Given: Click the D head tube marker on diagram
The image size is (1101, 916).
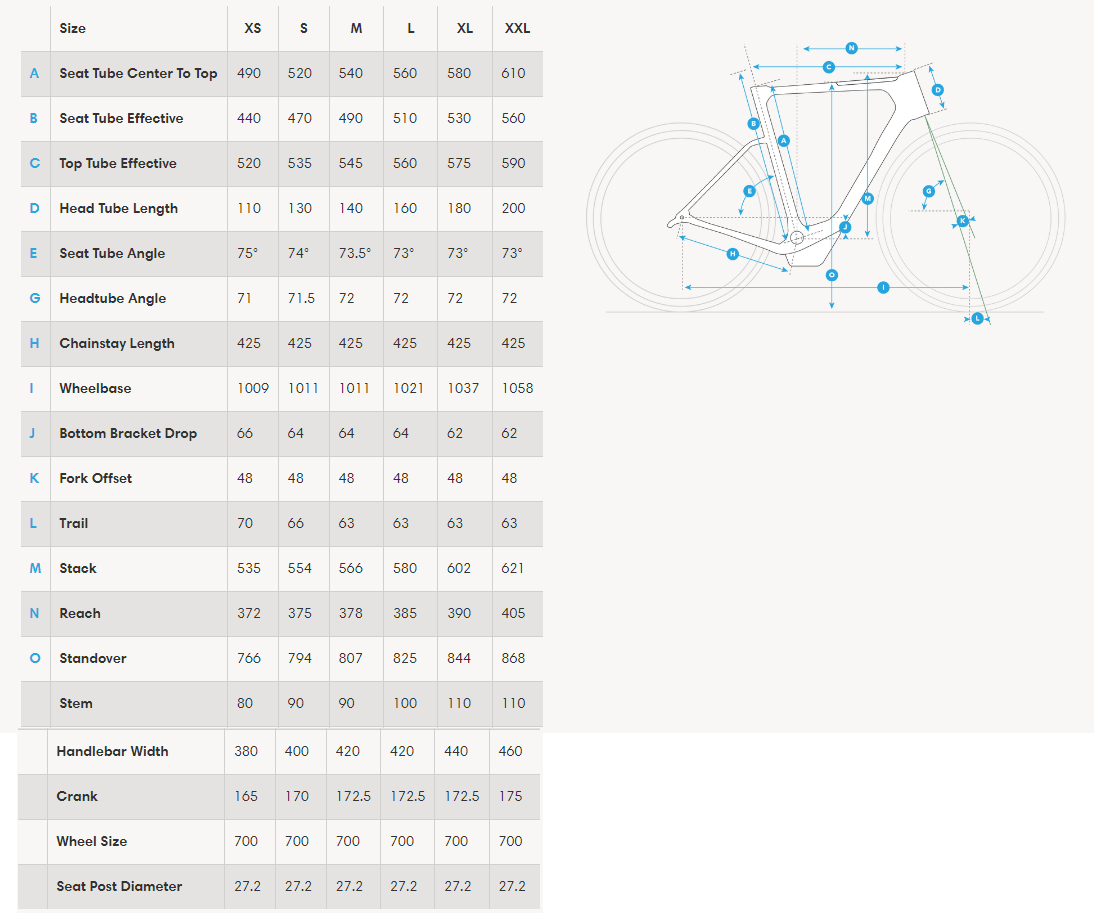Looking at the screenshot, I should pos(937,90).
